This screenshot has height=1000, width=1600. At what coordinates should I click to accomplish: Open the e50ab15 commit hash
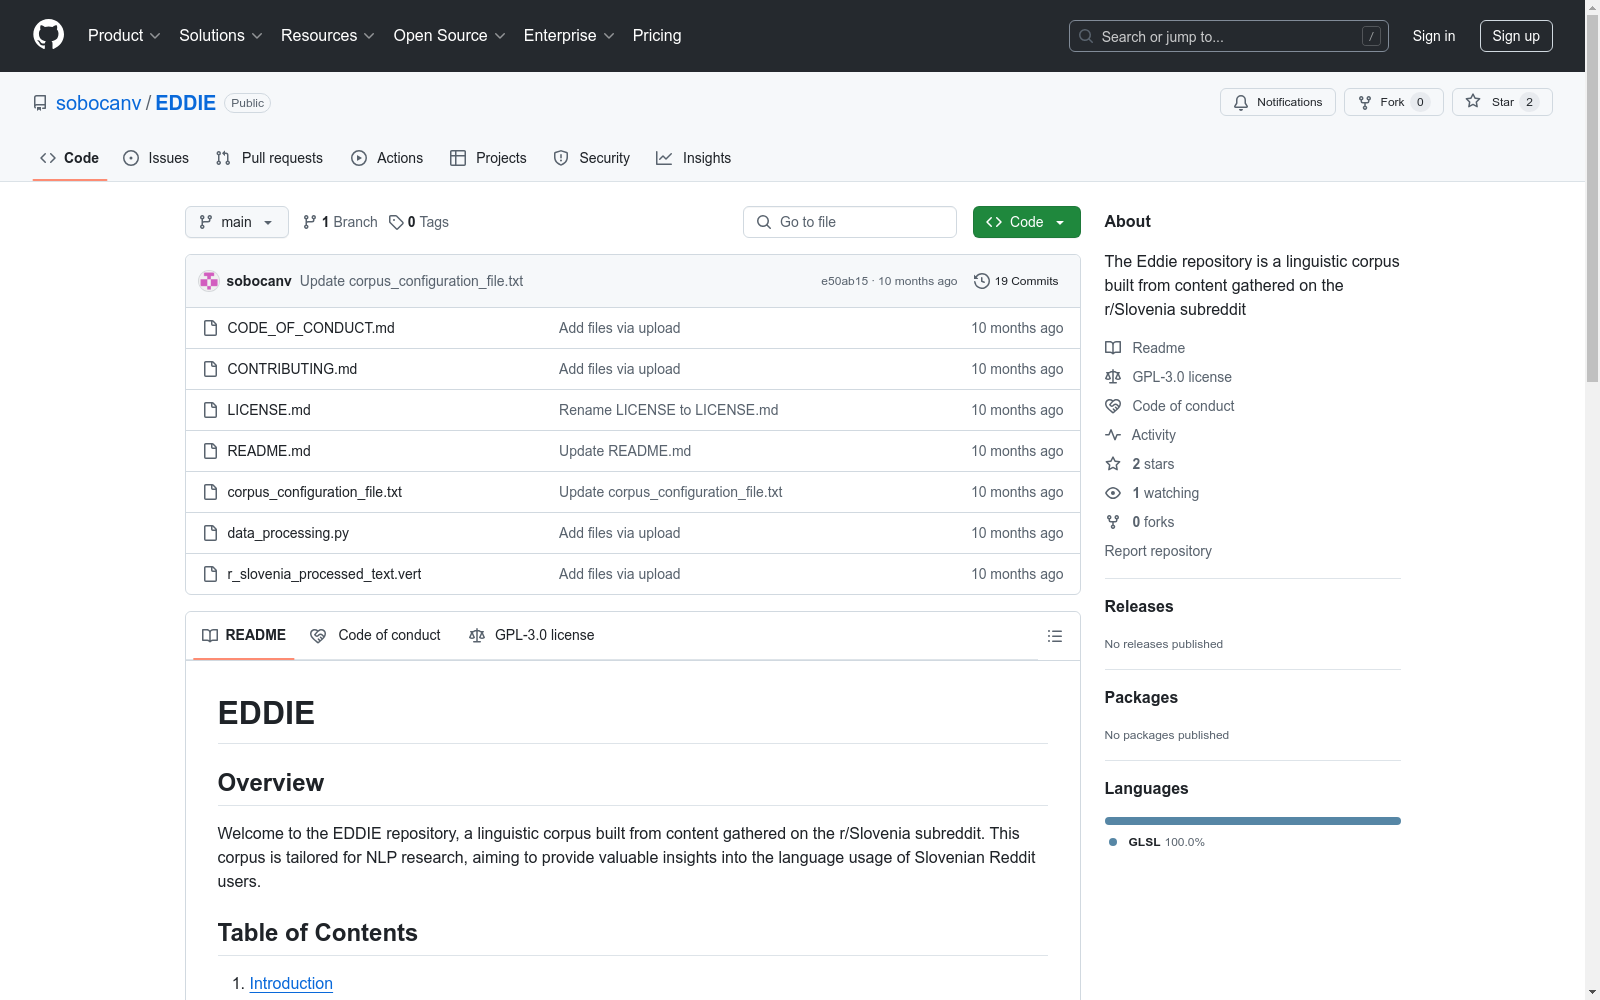pyautogui.click(x=845, y=281)
